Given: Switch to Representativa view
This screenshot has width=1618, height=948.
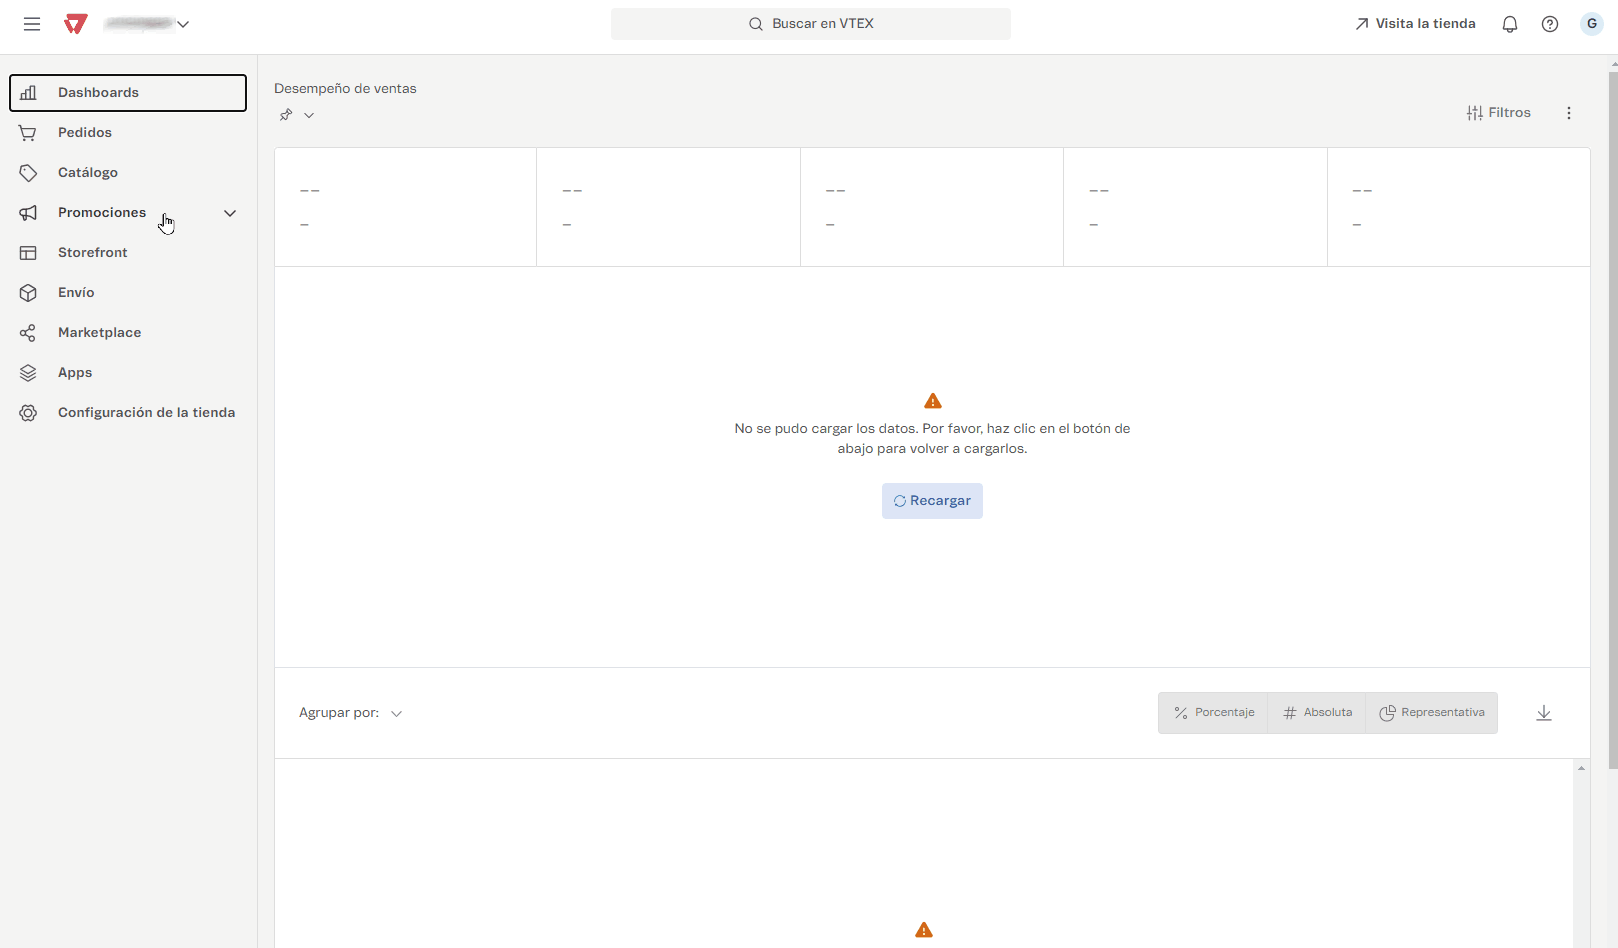Looking at the screenshot, I should (1431, 713).
